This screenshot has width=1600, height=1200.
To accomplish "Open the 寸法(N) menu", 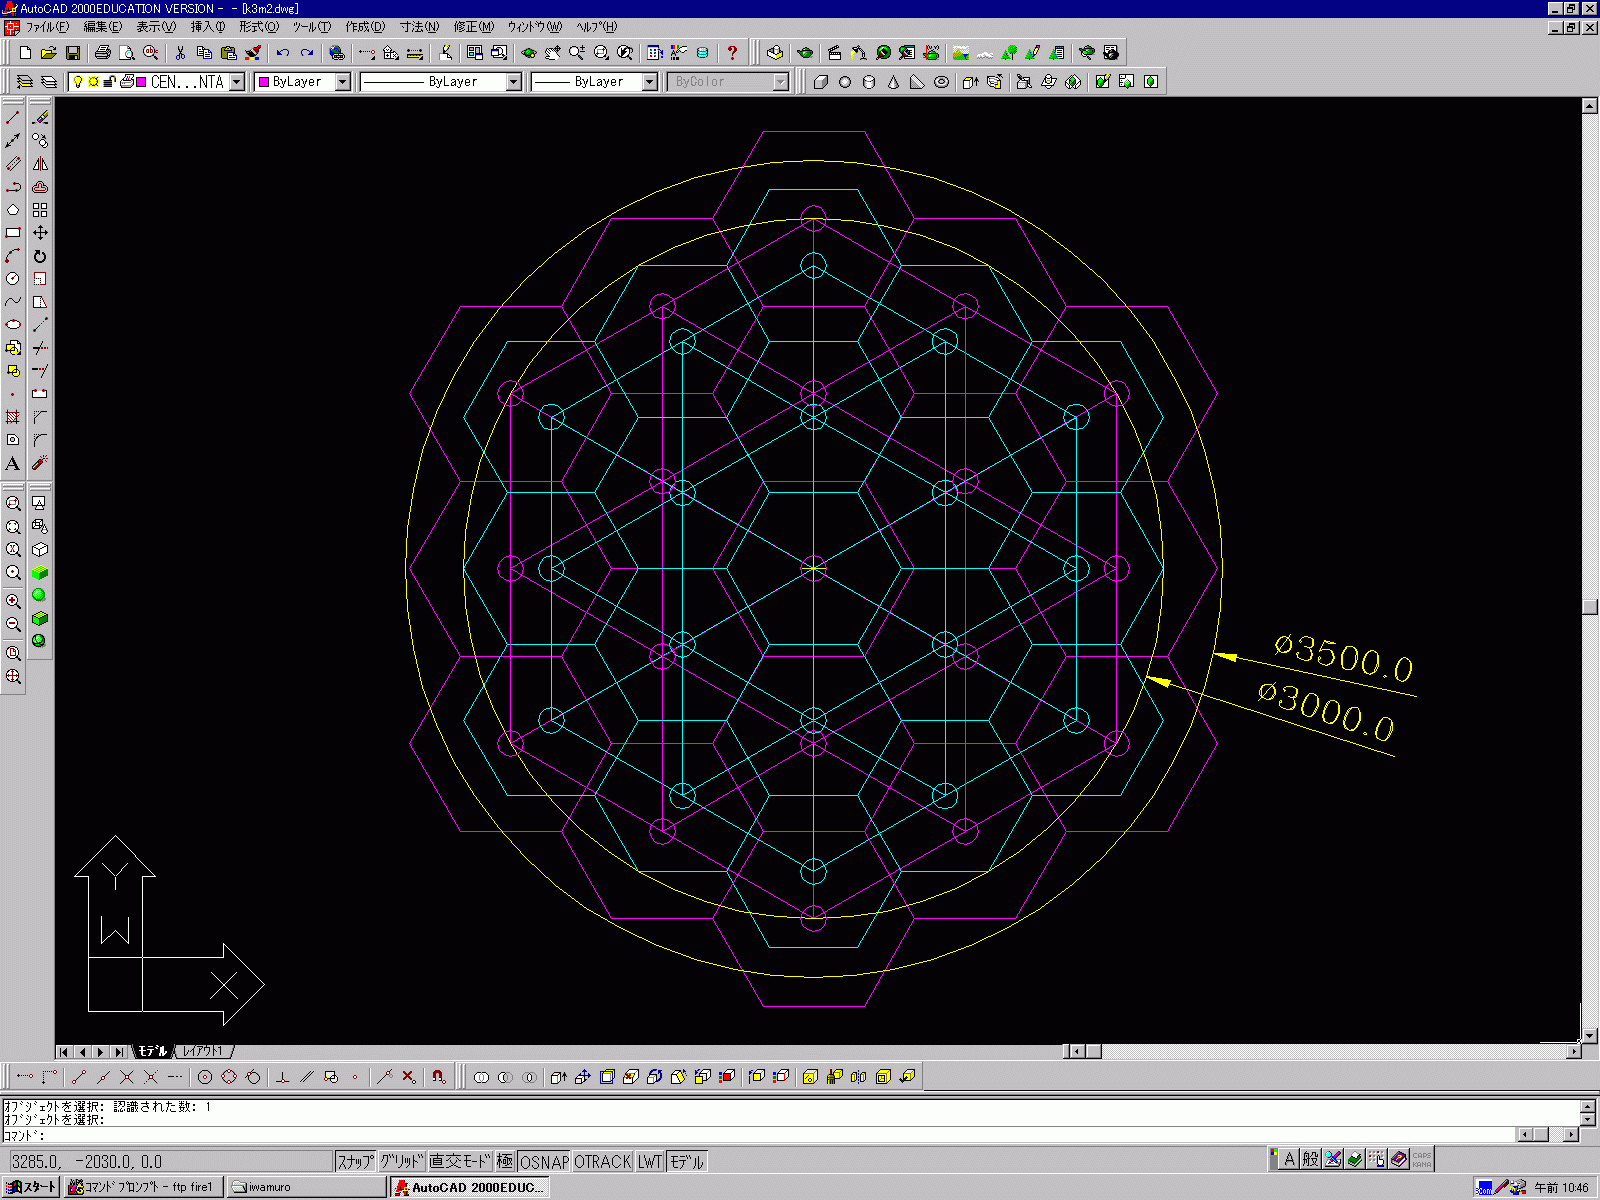I will (419, 27).
